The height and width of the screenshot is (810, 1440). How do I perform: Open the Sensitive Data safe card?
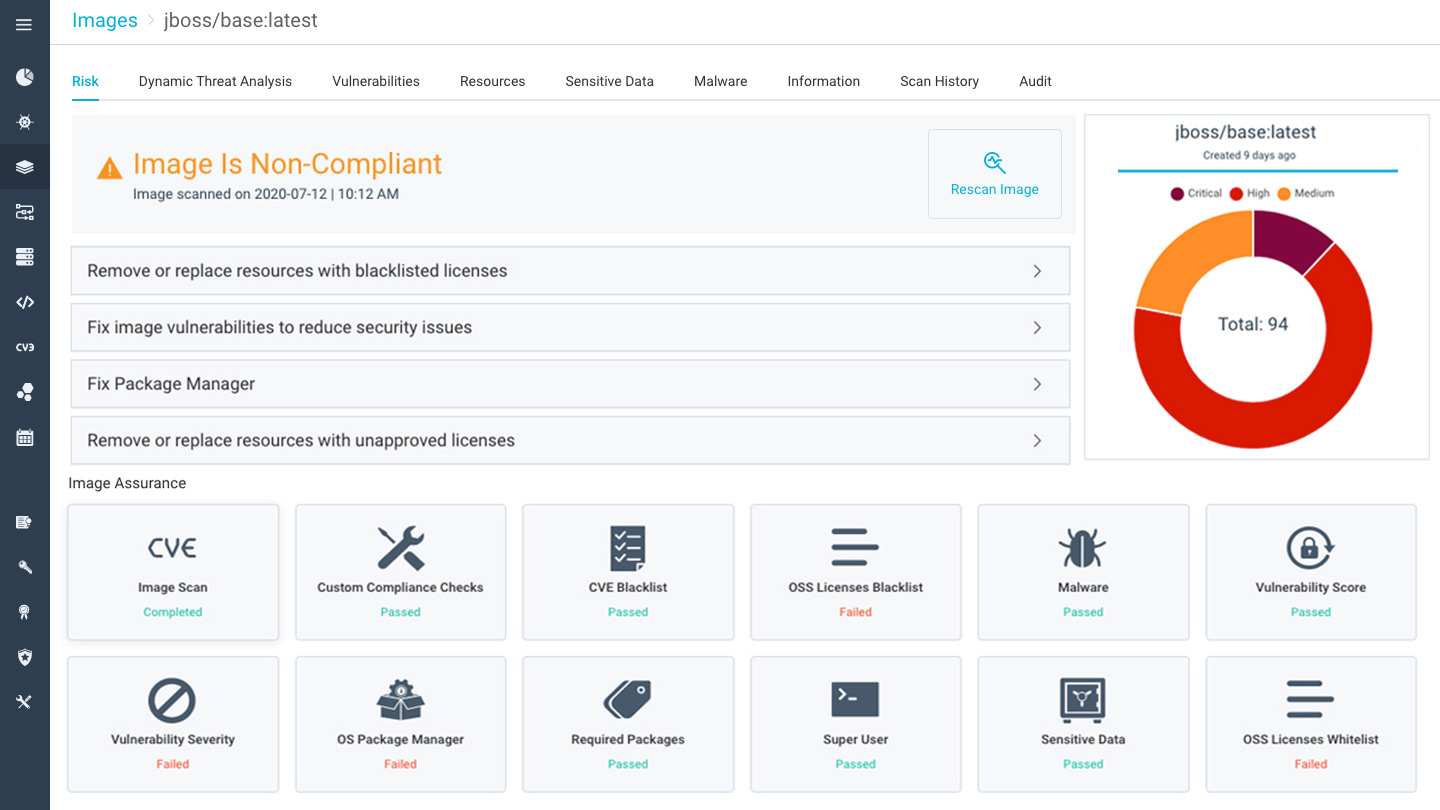click(1083, 724)
